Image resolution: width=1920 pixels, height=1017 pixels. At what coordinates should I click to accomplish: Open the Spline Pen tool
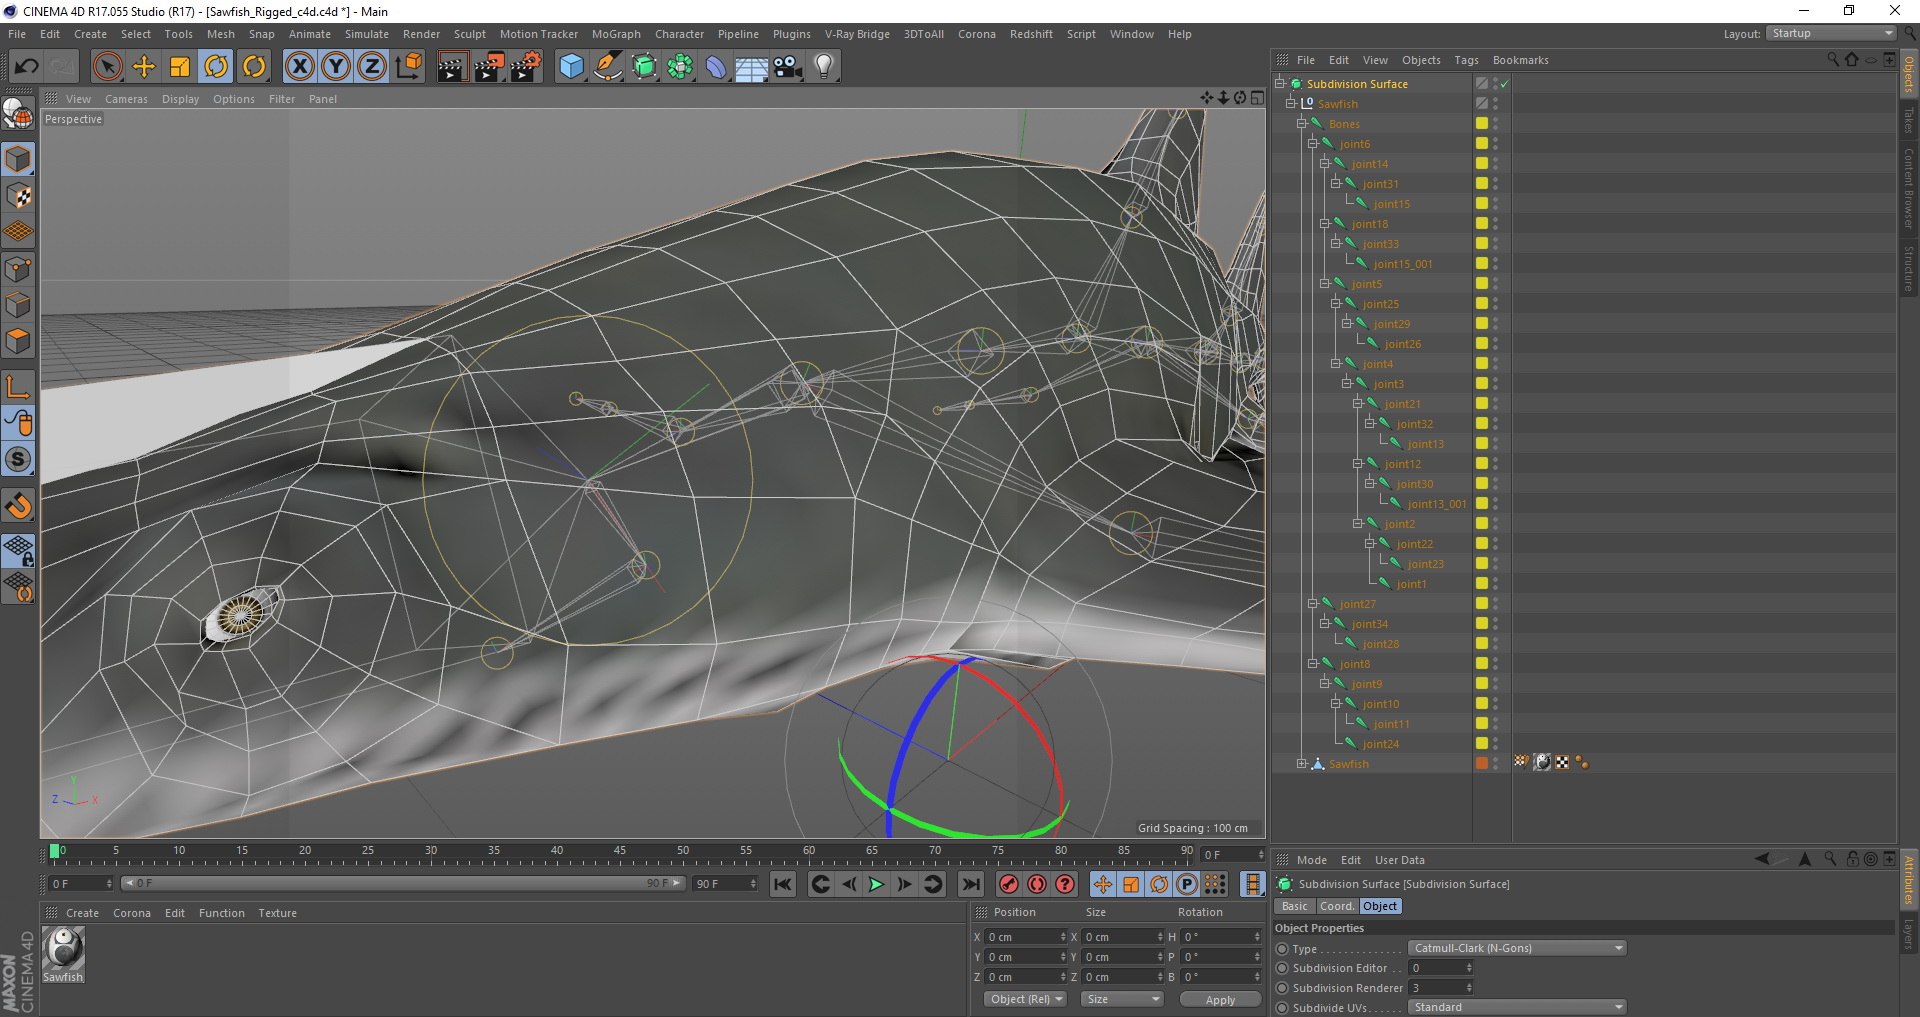coord(607,67)
